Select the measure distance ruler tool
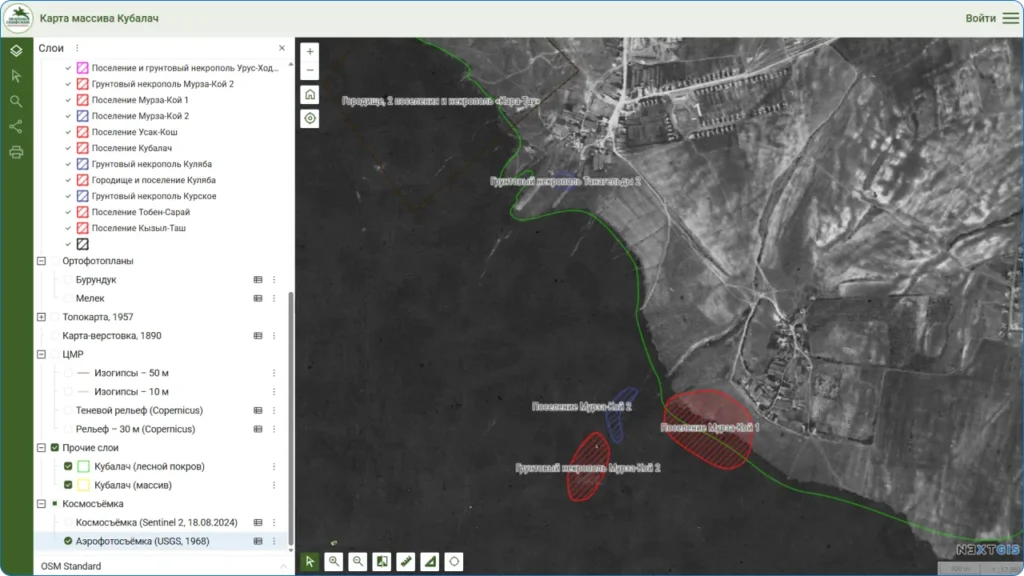Viewport: 1024px width, 576px height. tap(406, 561)
